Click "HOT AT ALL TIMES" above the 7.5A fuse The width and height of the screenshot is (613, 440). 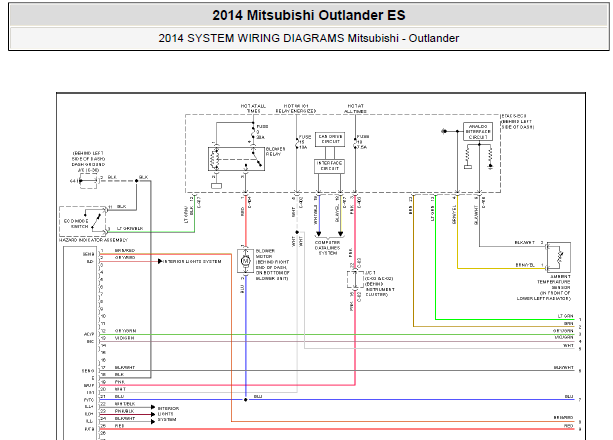[x=355, y=108]
